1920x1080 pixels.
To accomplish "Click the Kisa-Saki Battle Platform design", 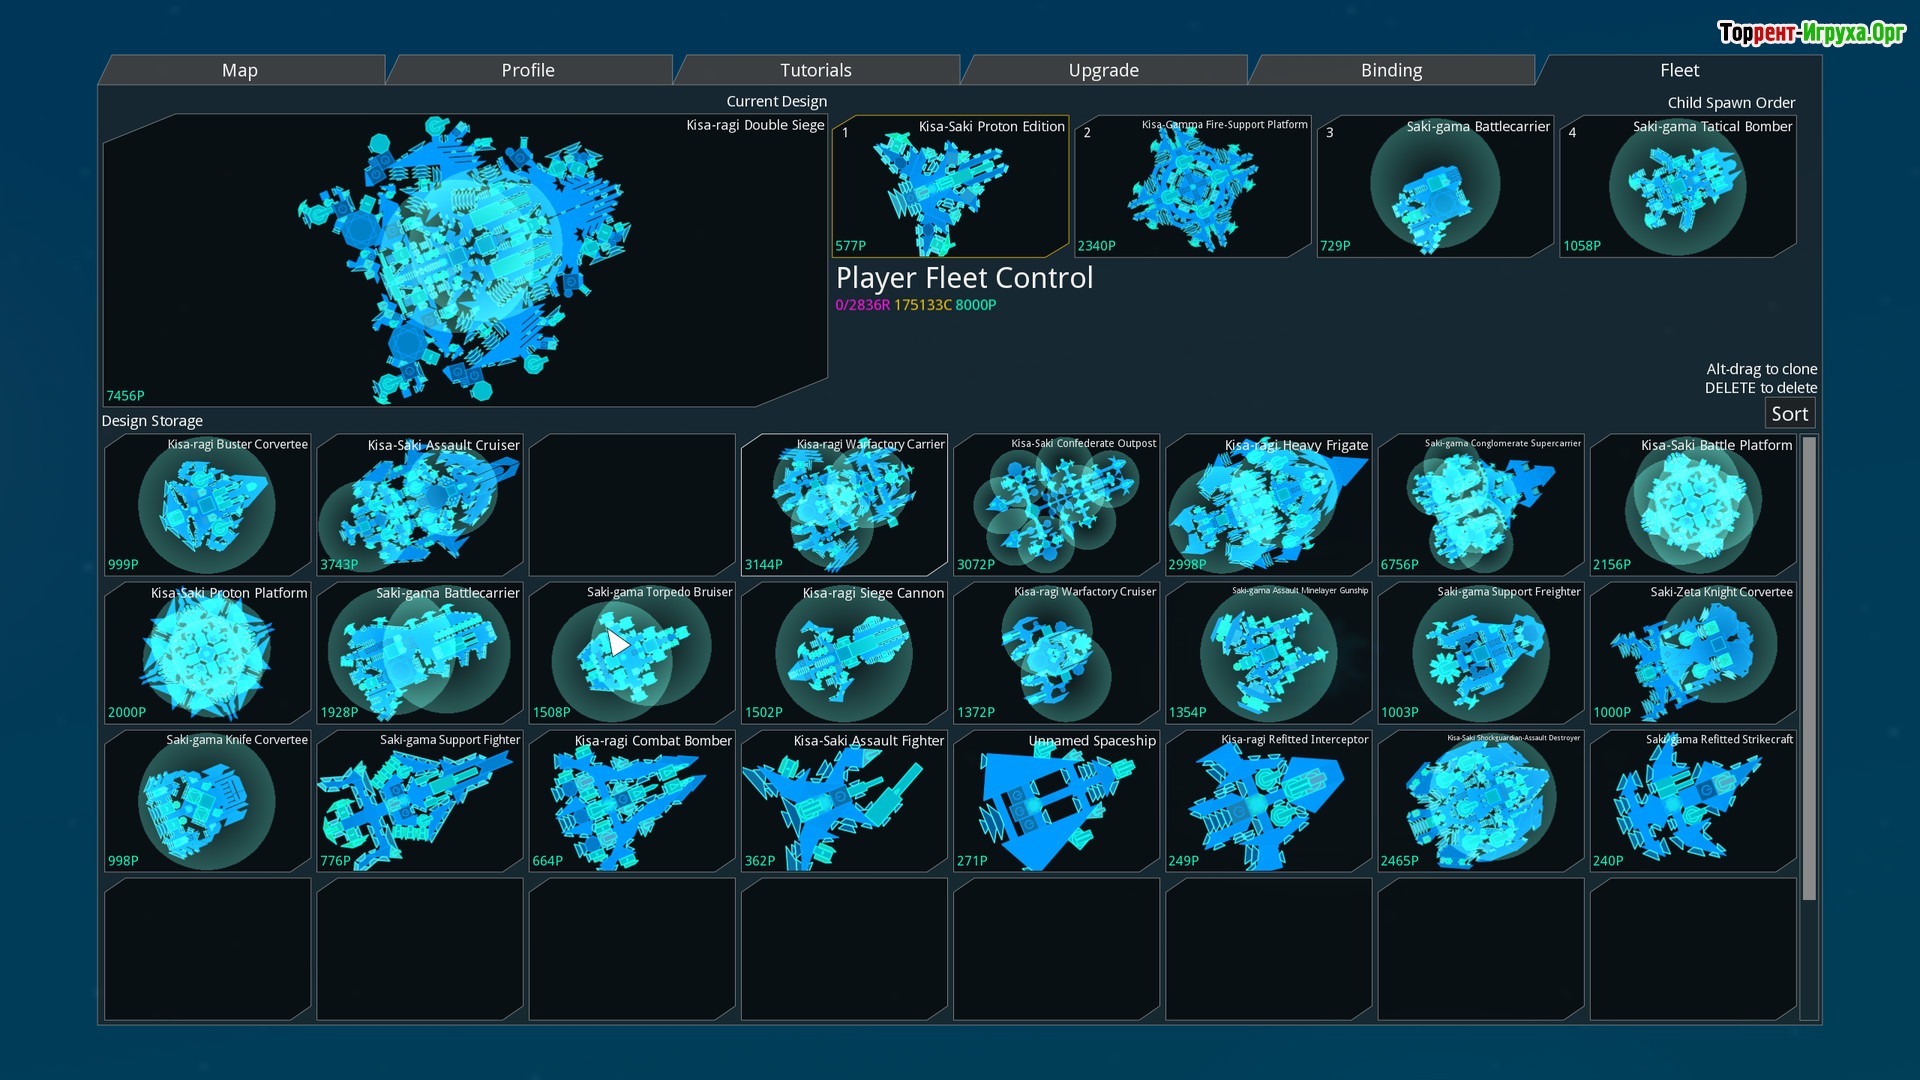I will point(1692,505).
